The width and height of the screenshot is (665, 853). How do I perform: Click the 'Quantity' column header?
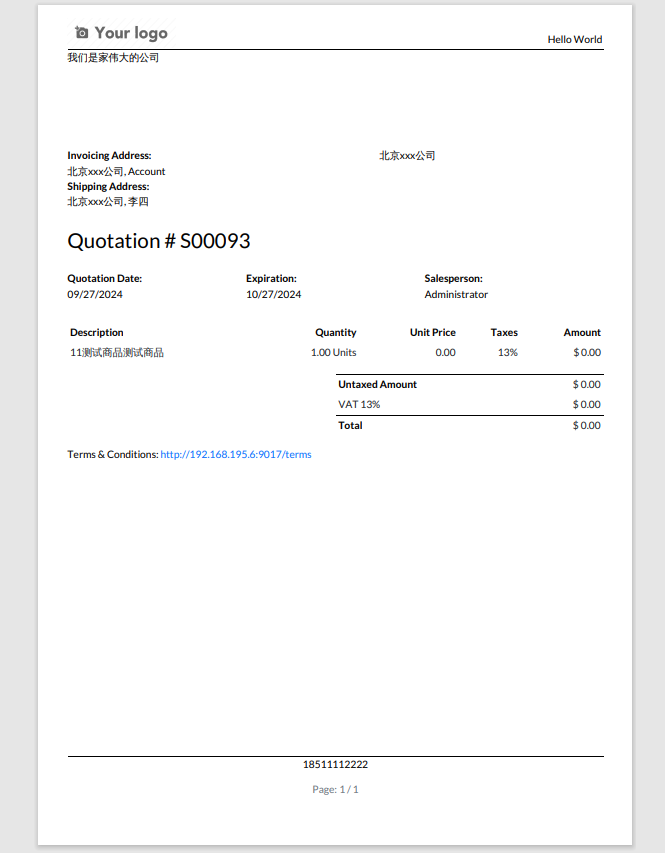click(x=336, y=332)
